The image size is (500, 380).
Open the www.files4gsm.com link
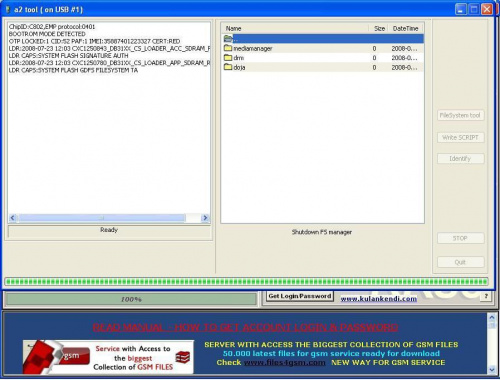284,362
